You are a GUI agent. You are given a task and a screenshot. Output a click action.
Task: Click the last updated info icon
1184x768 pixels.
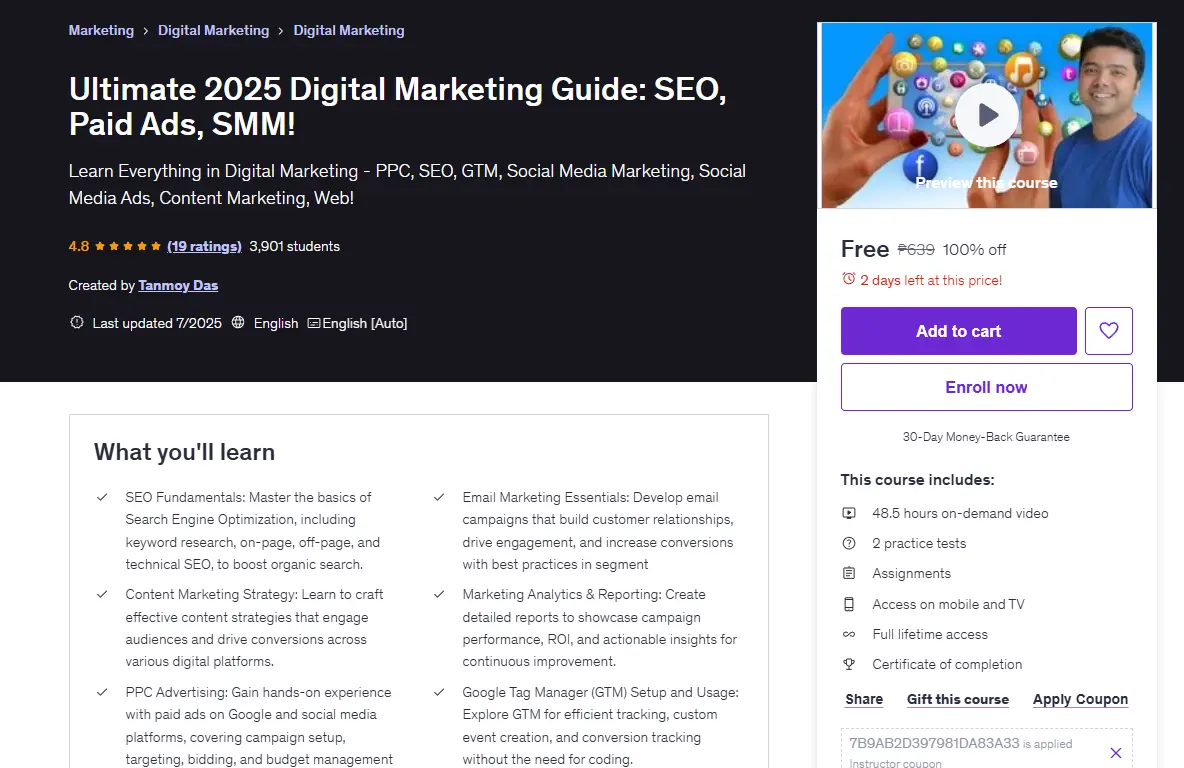pyautogui.click(x=76, y=322)
